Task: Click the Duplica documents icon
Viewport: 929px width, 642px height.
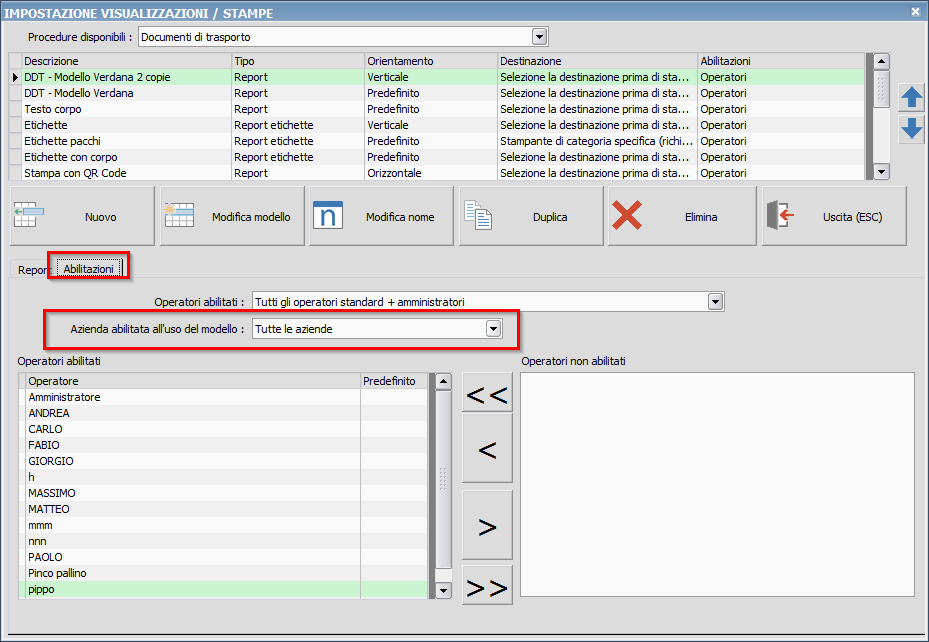Action: [x=478, y=215]
